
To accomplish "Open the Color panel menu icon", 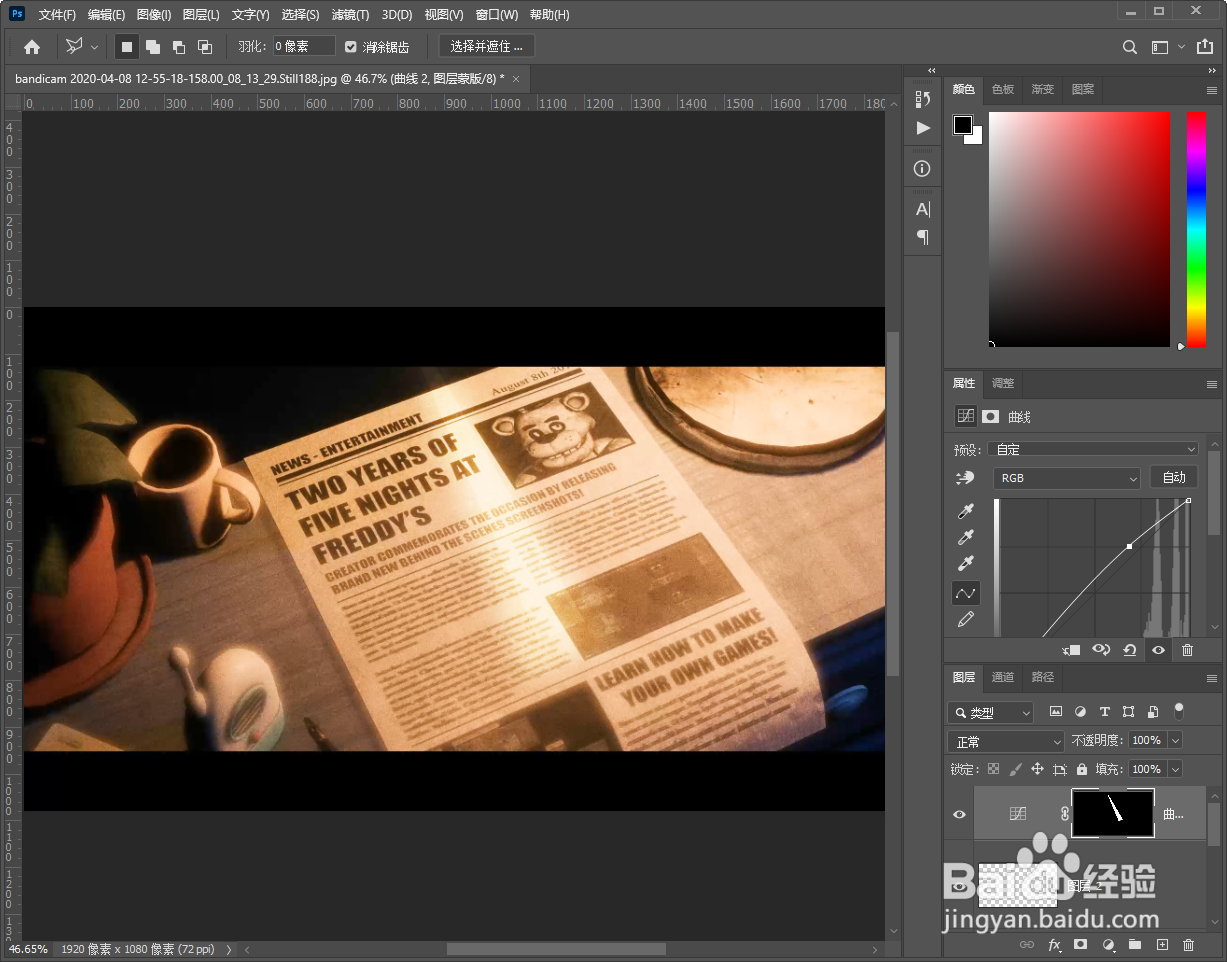I will [x=1212, y=90].
